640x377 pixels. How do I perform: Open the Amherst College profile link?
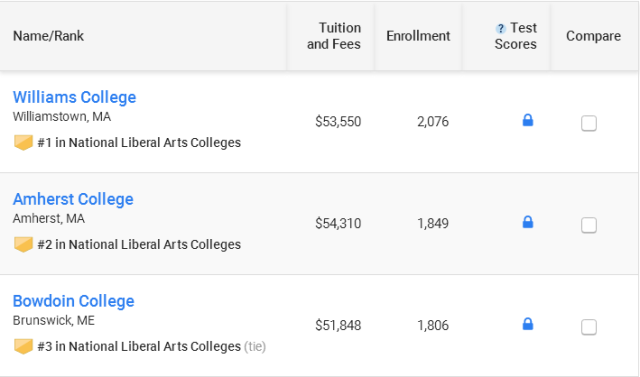[73, 199]
